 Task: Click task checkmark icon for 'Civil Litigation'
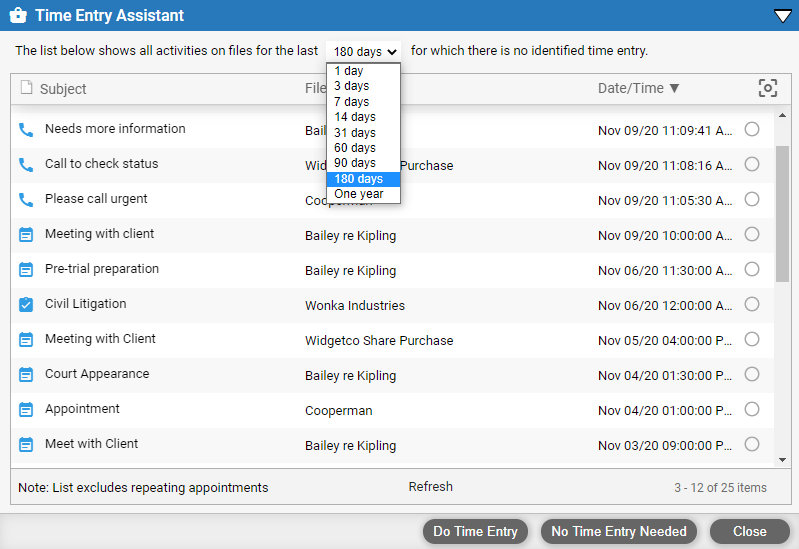click(x=26, y=304)
